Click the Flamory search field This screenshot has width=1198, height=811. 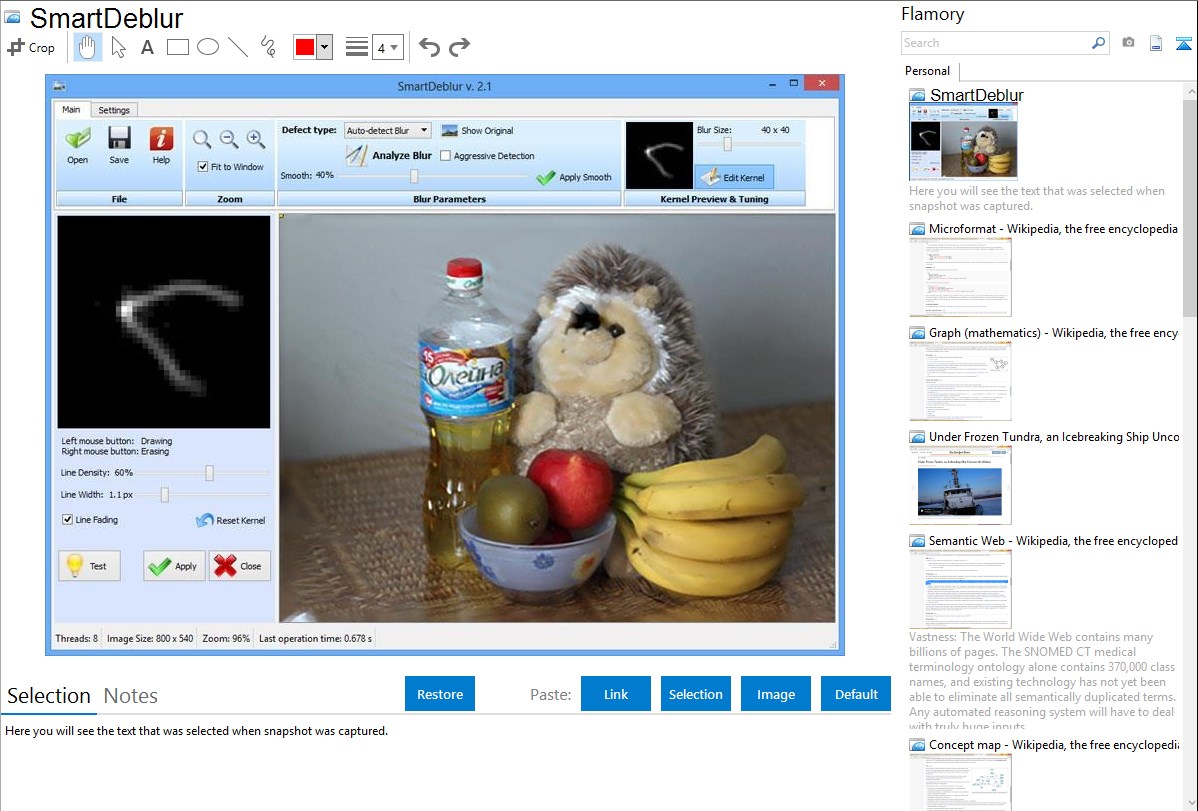[995, 43]
